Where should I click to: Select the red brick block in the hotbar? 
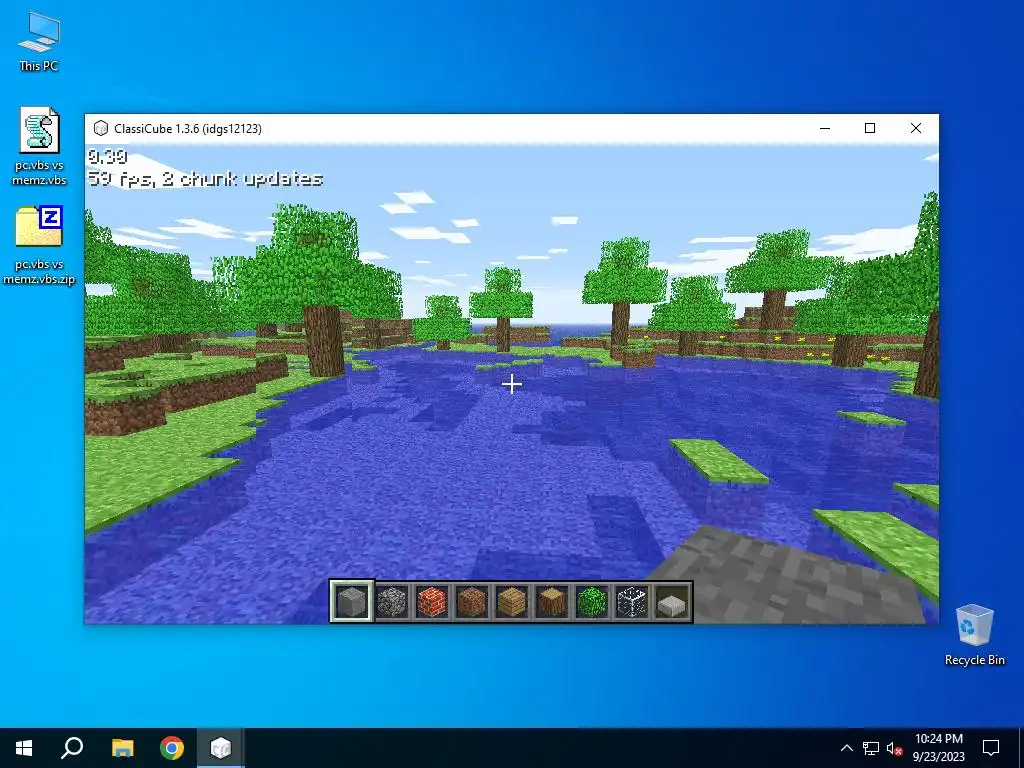pyautogui.click(x=432, y=601)
